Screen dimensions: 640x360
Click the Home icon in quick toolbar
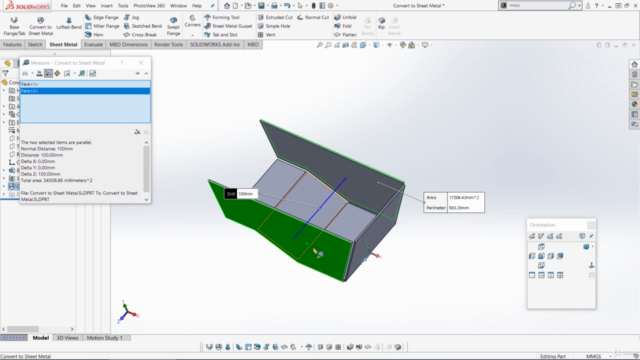[227, 6]
